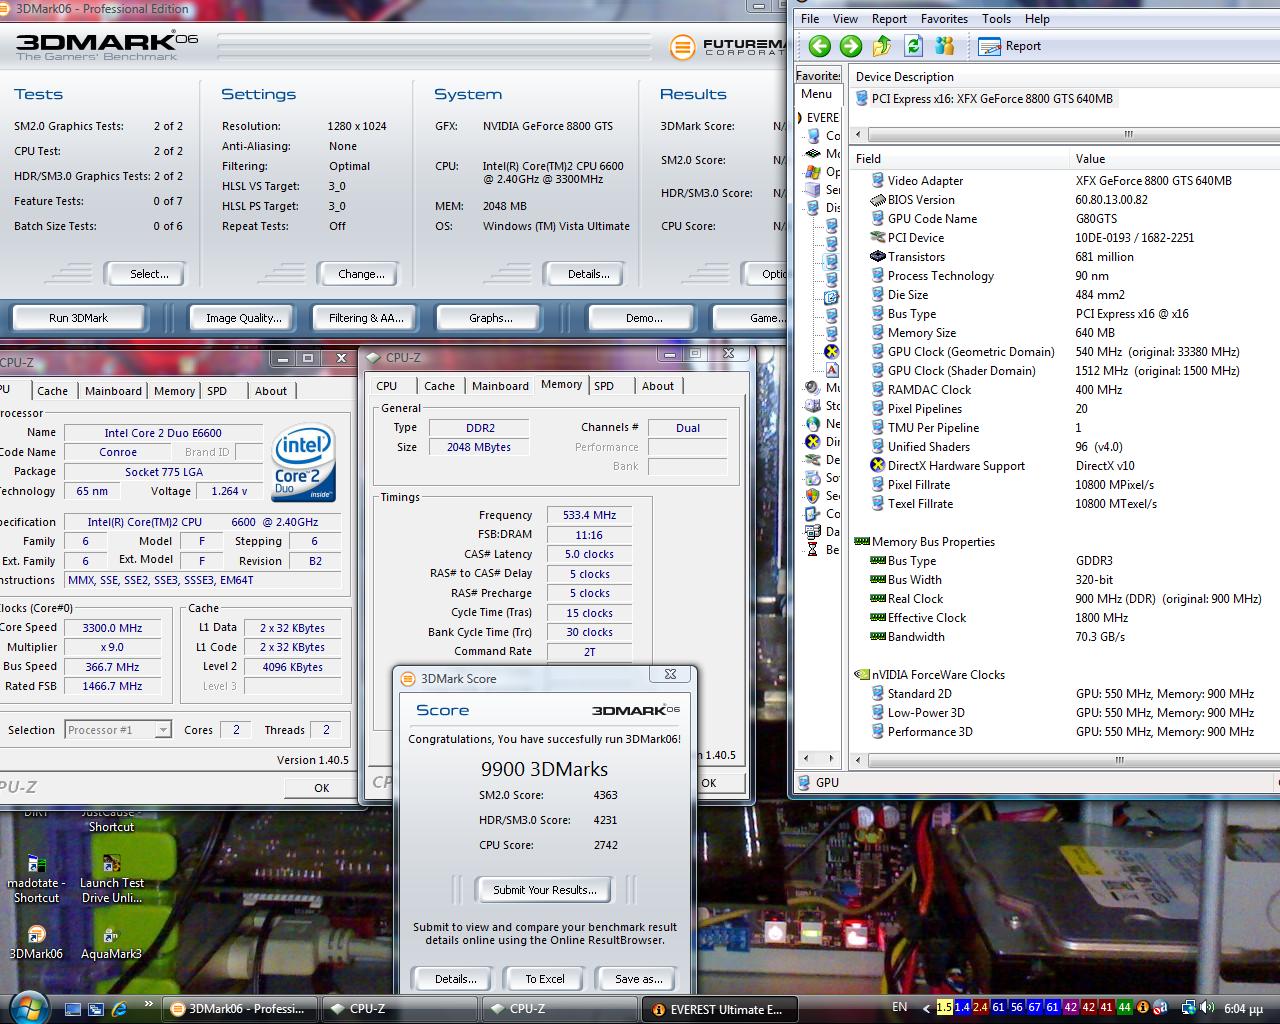Screen dimensions: 1280x1024
Task: Click Details in 3DMark Score dialog
Action: click(x=455, y=979)
